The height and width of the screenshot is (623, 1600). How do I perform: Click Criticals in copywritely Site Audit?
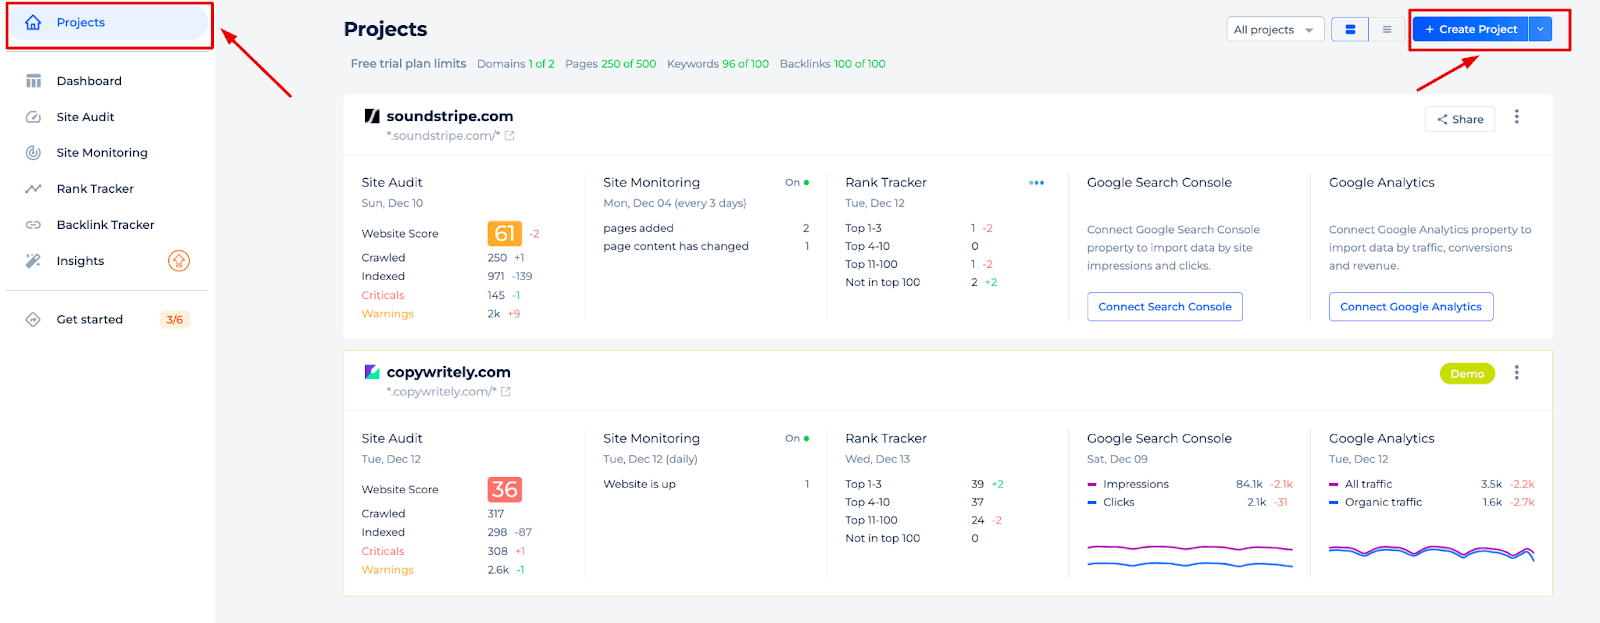(383, 552)
